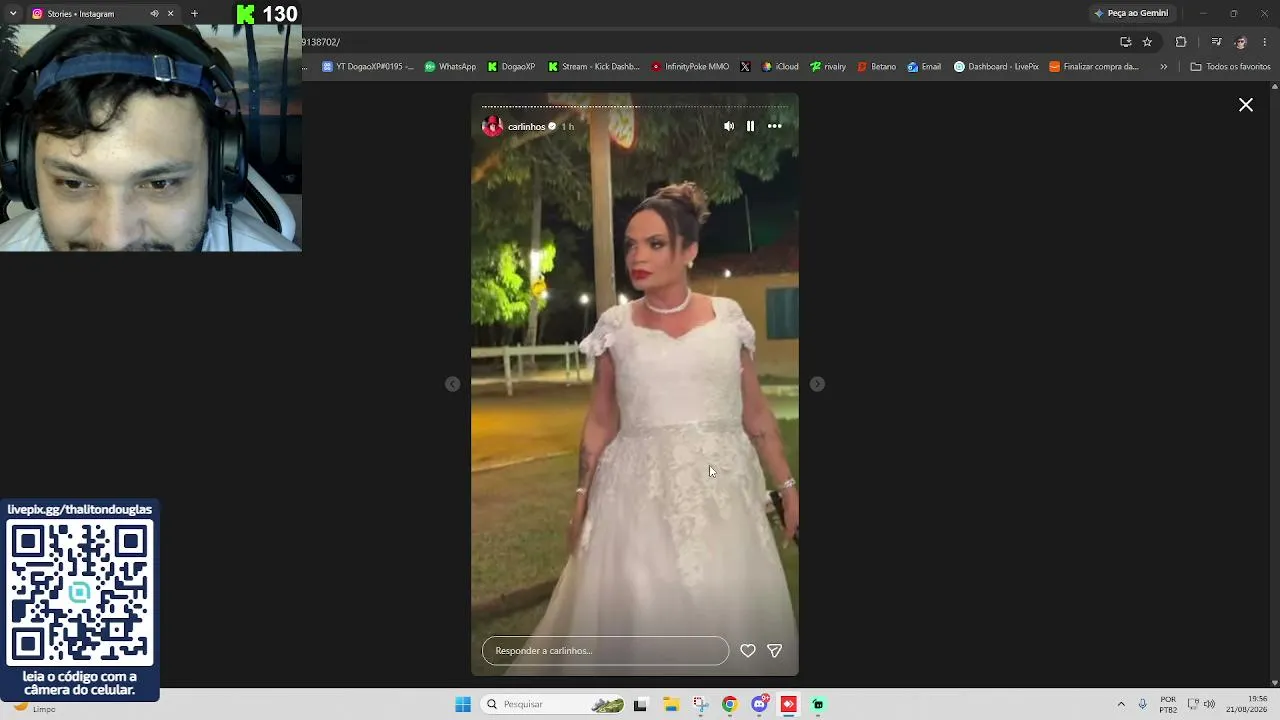Viewport: 1280px width, 720px height.
Task: Open File Explorer from the taskbar
Action: pos(671,704)
